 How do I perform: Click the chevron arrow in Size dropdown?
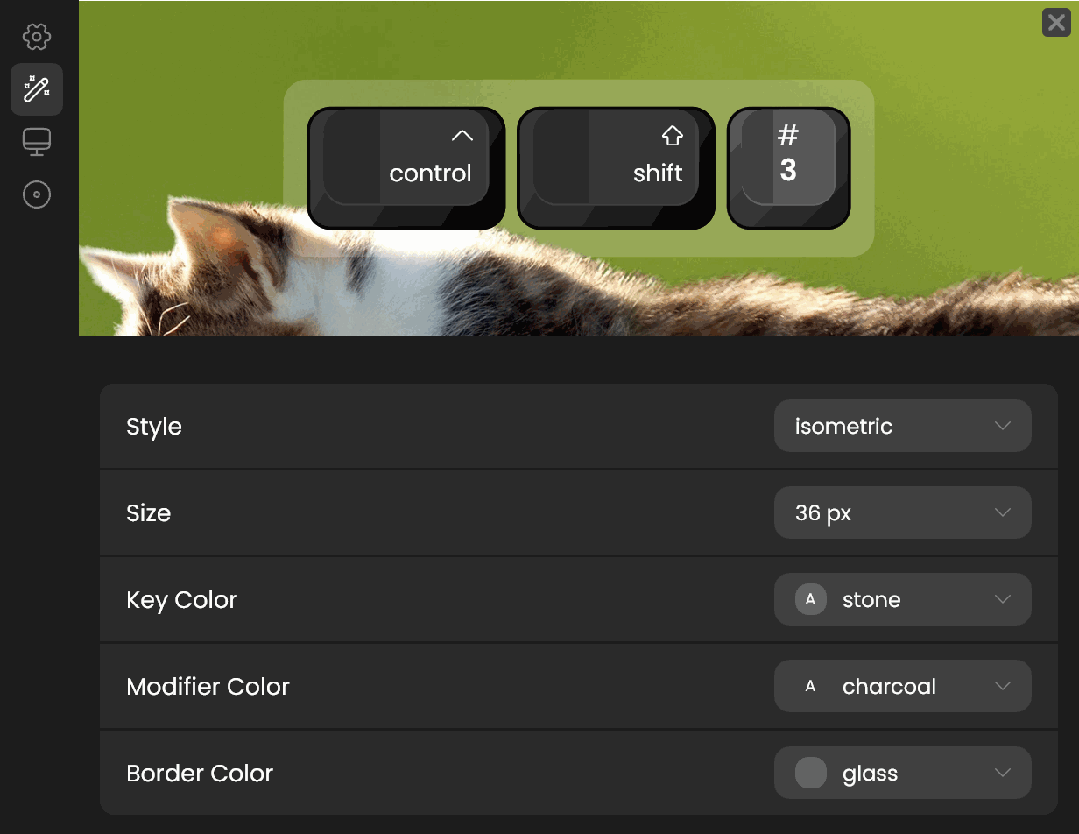pos(1003,513)
